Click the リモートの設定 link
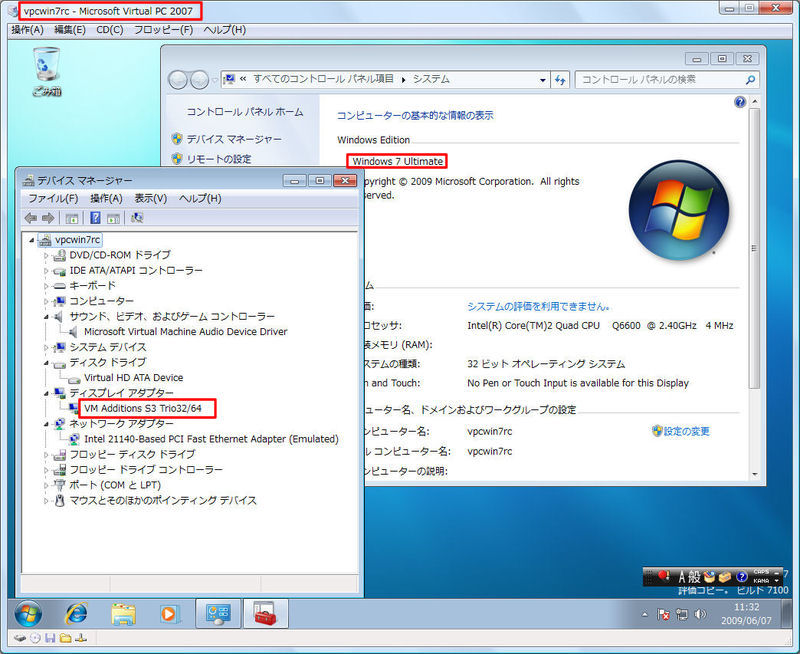Image resolution: width=800 pixels, height=654 pixels. click(218, 159)
